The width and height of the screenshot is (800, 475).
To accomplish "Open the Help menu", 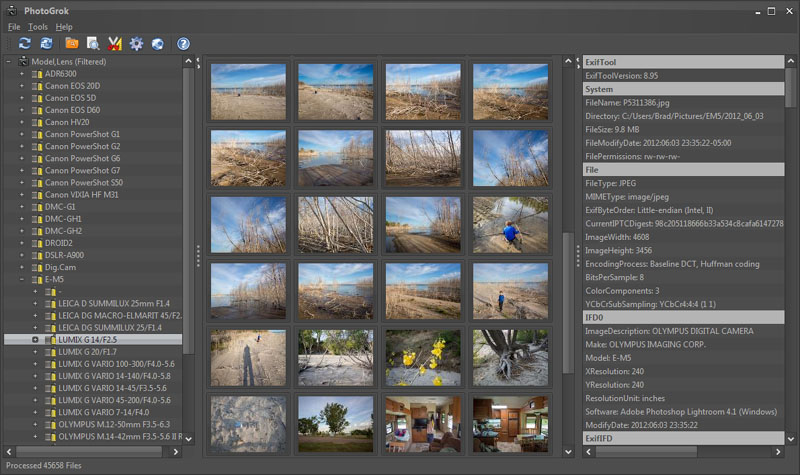I will coord(64,27).
